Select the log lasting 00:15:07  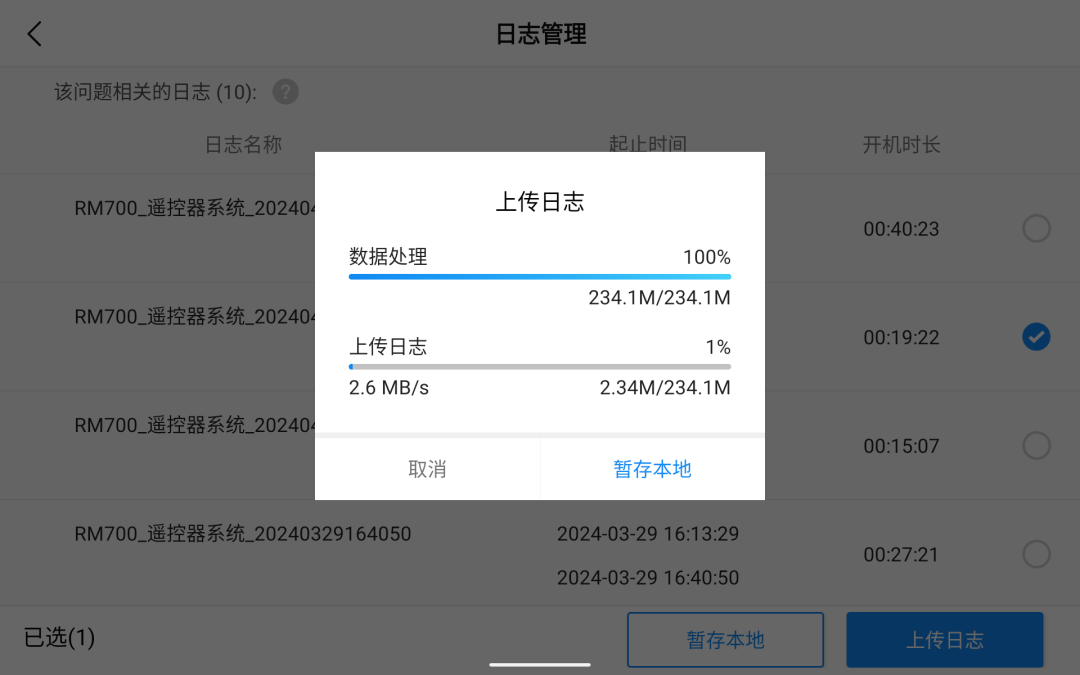pyautogui.click(x=1036, y=446)
